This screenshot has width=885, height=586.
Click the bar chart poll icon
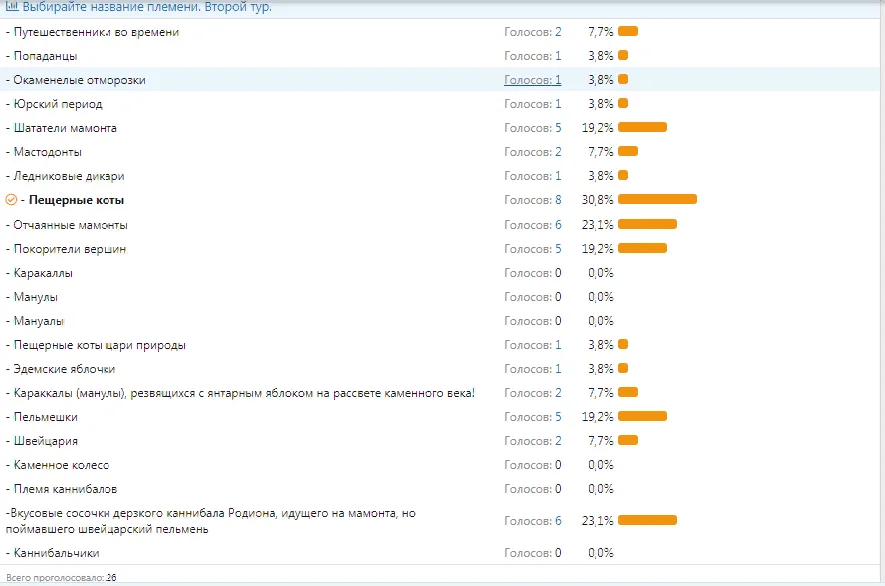[x=11, y=8]
